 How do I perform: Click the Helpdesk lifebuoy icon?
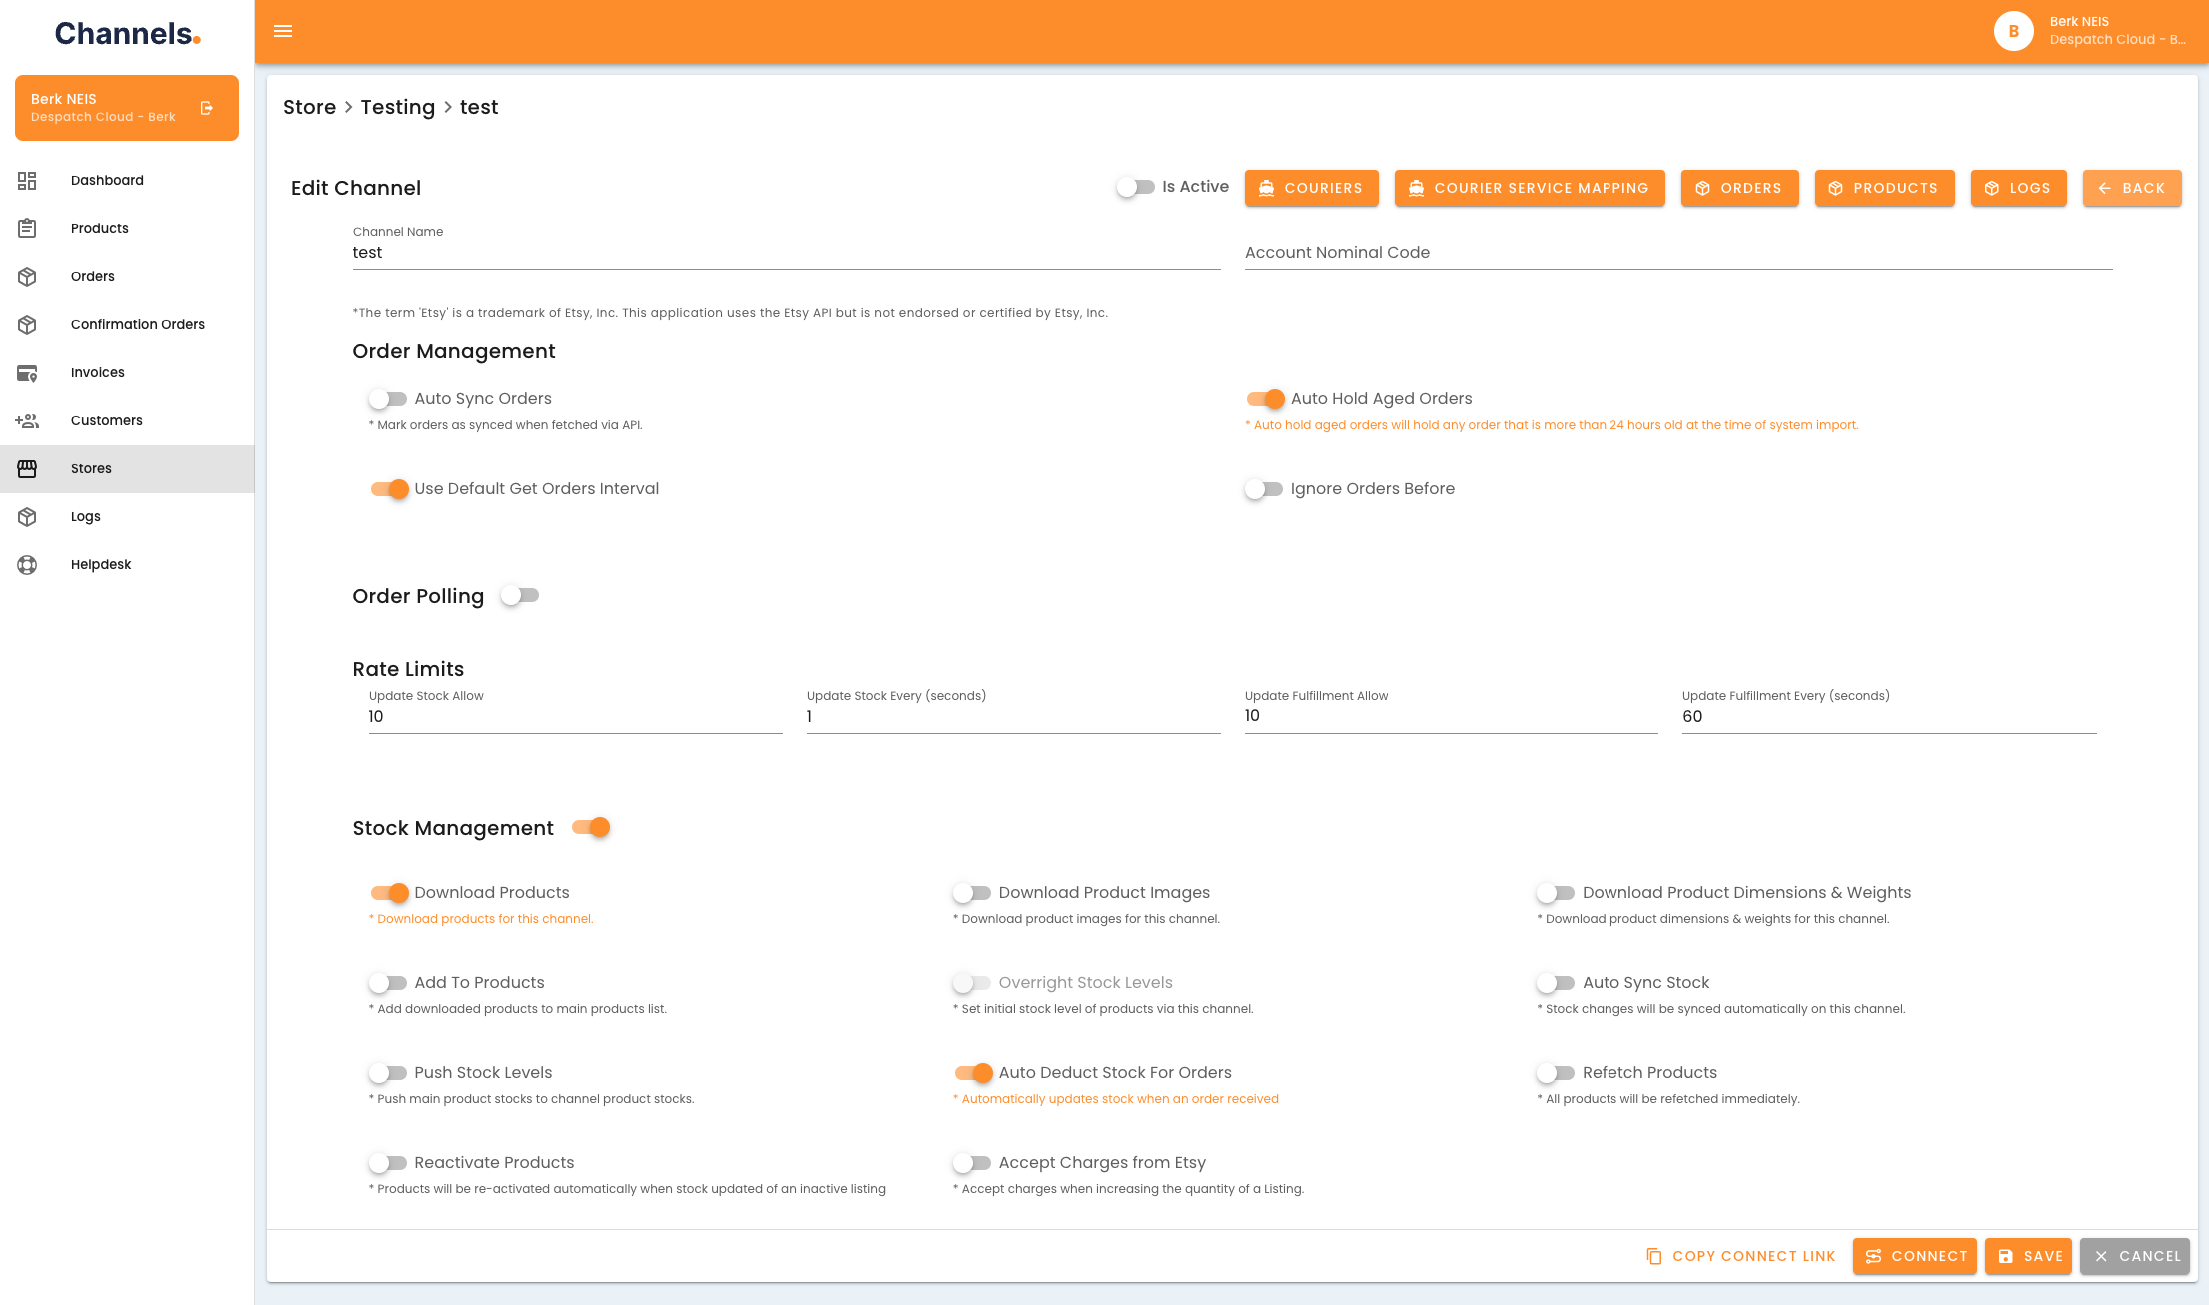tap(27, 565)
